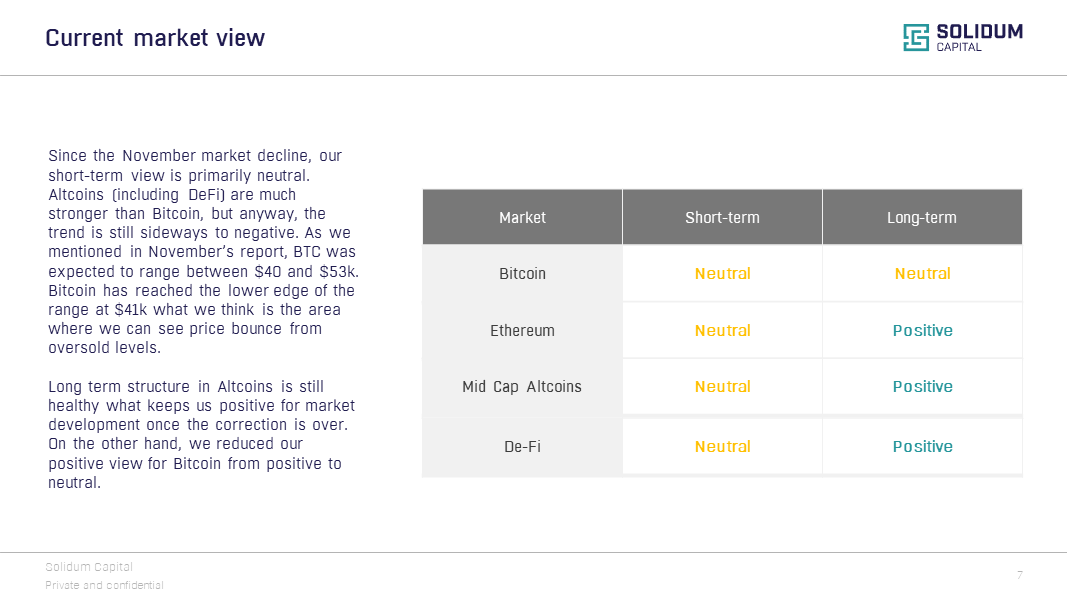Select the Market column header
Image resolution: width=1067 pixels, height=600 pixels.
[522, 217]
